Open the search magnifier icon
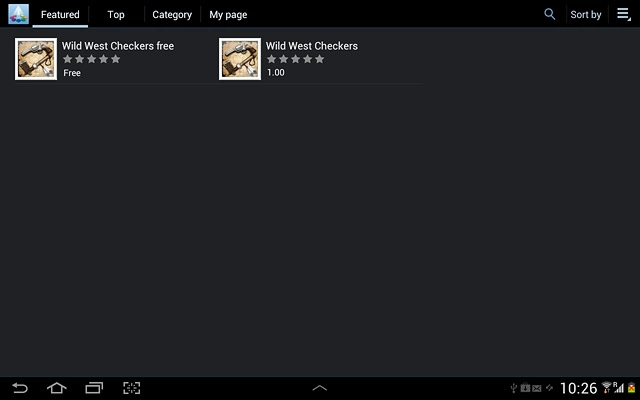The width and height of the screenshot is (640, 400). pos(549,14)
